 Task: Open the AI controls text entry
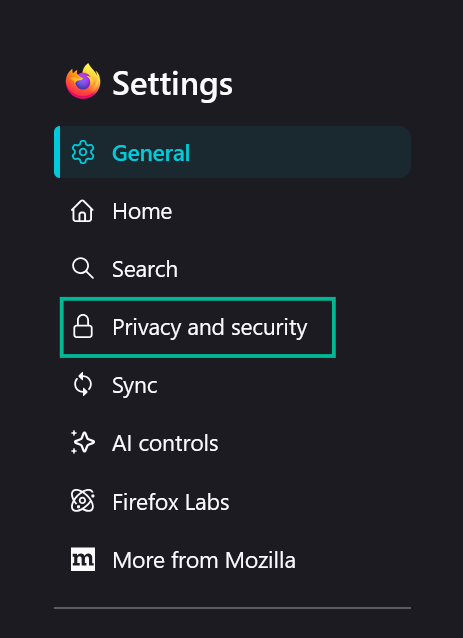tap(165, 443)
